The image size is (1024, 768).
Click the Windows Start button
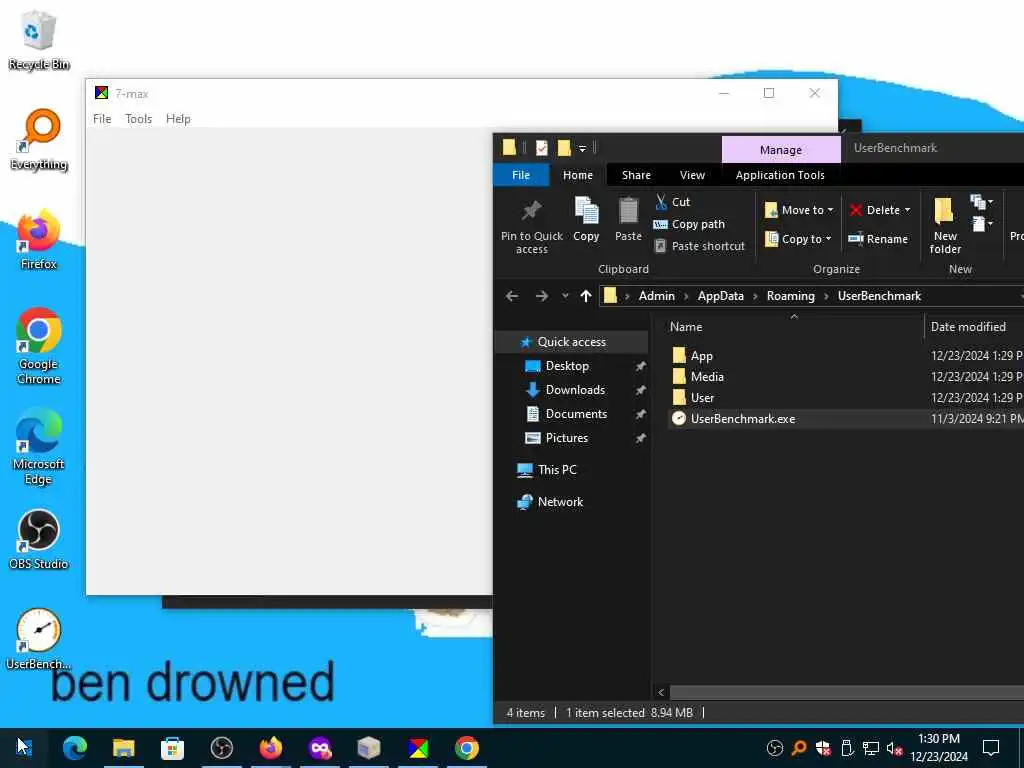pos(24,747)
